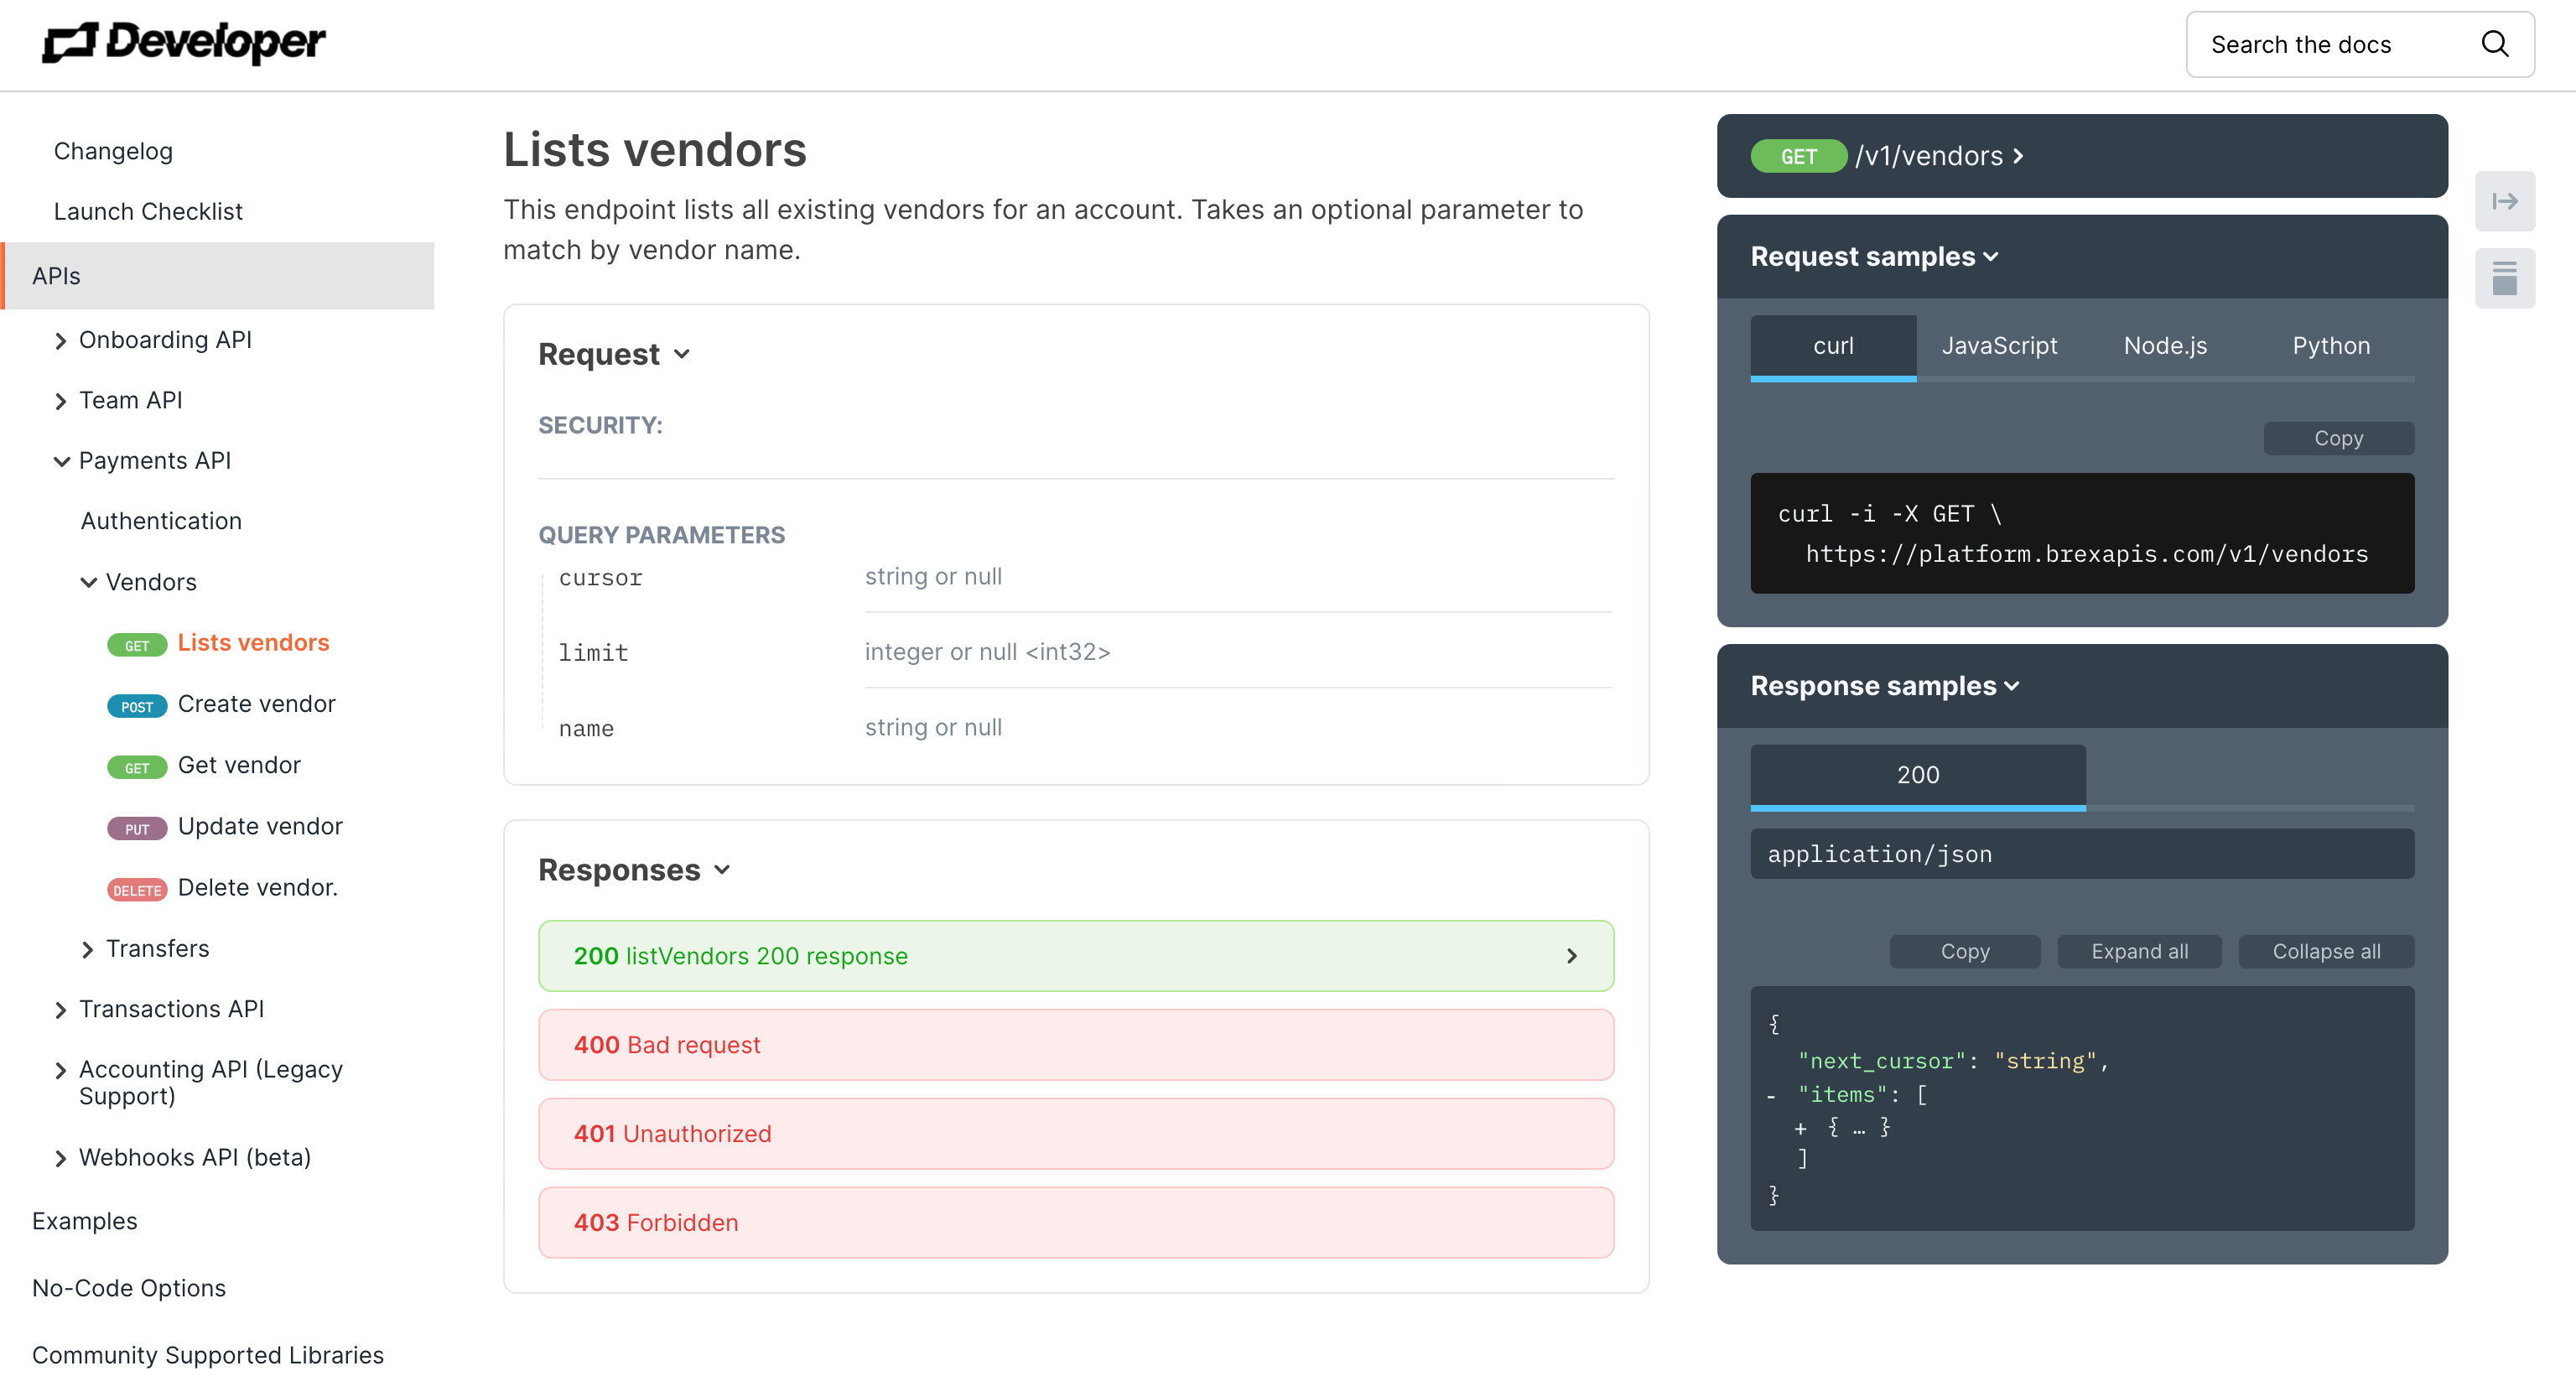Image resolution: width=2576 pixels, height=1397 pixels.
Task: Open the DELETE Delete vendor endpoint
Action: point(257,887)
